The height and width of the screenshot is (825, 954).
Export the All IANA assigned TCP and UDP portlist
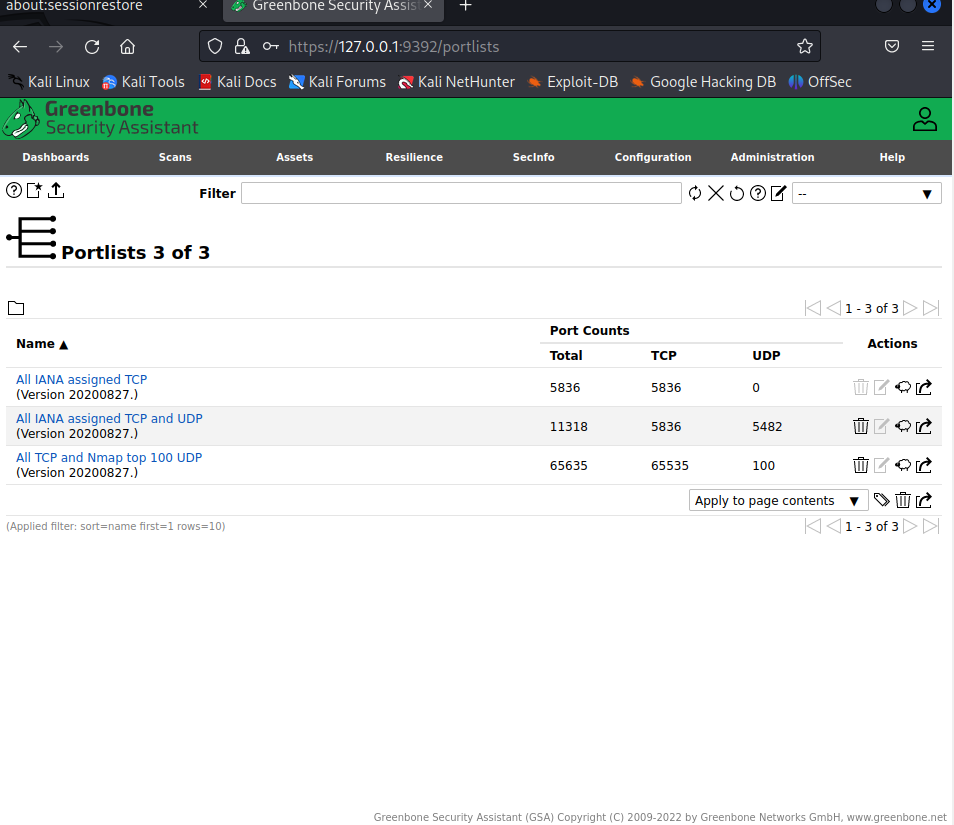pos(924,426)
